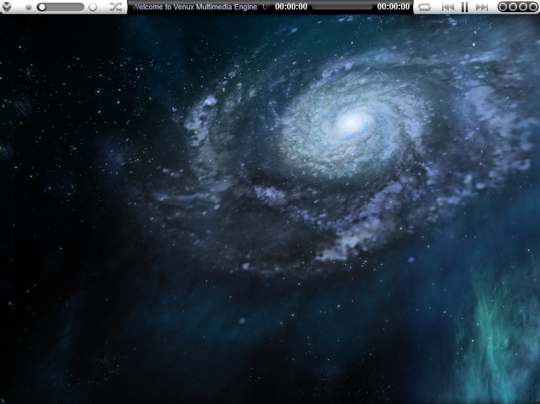Click the second round window button

click(x=513, y=7)
